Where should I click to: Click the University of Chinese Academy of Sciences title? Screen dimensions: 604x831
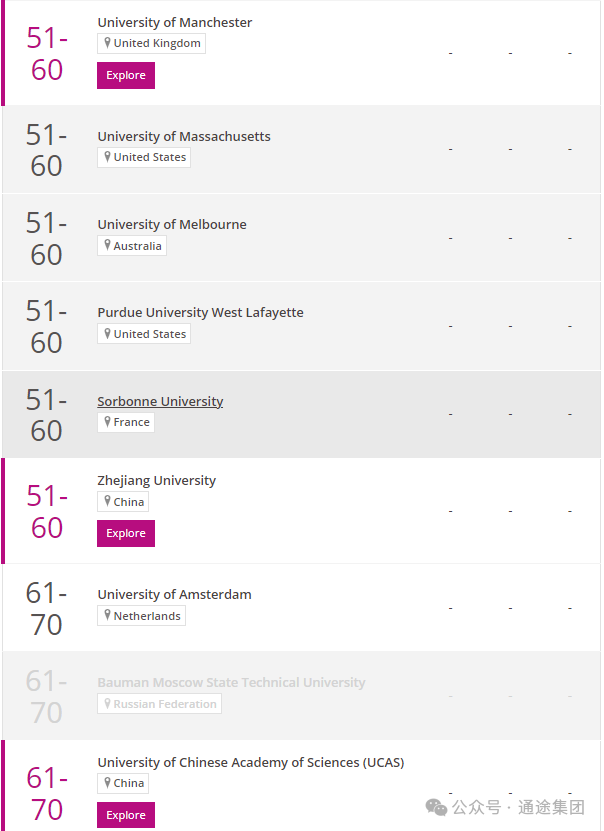(x=251, y=762)
